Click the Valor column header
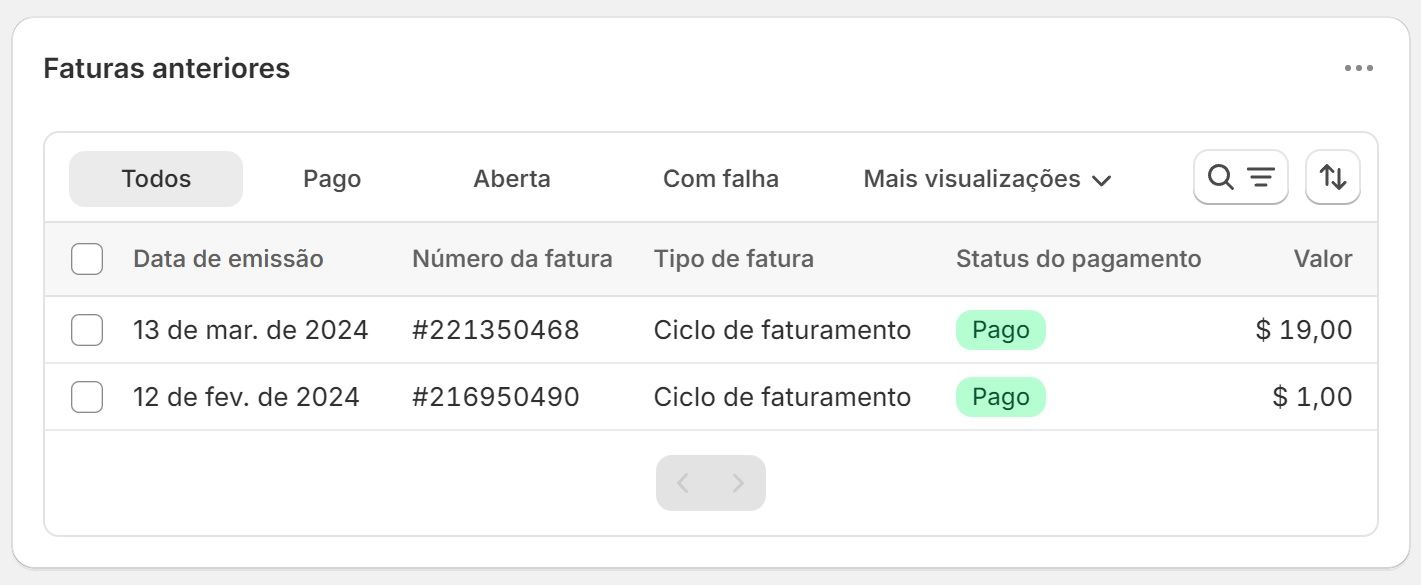 point(1322,259)
